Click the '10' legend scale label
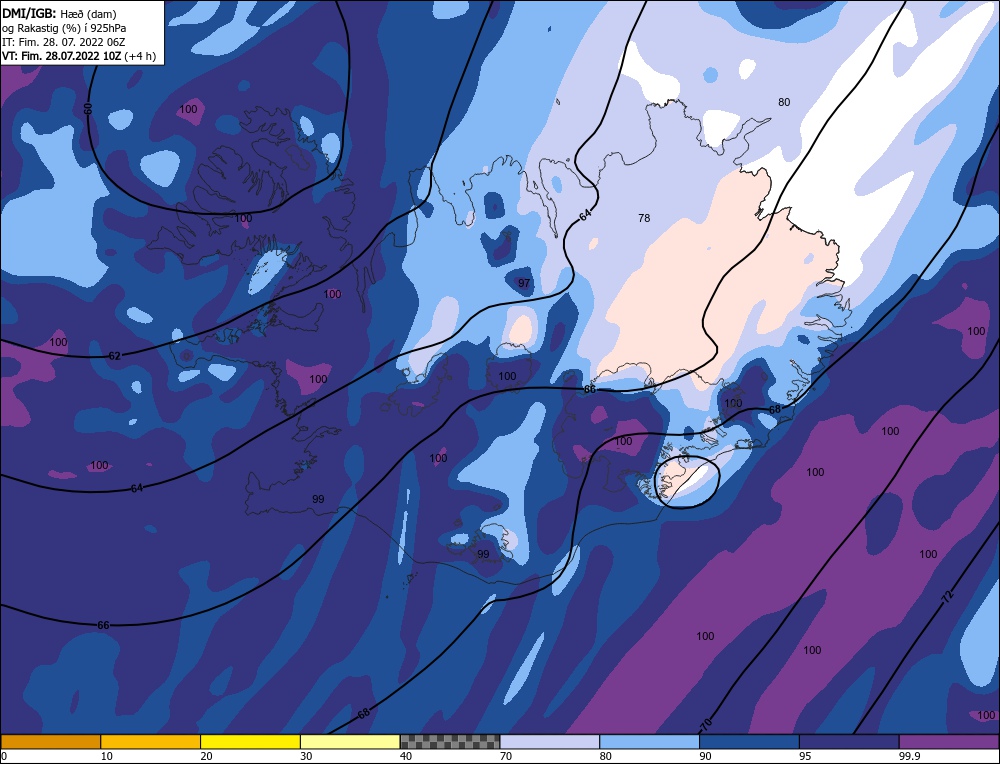Viewport: 1000px width, 764px height. [x=107, y=756]
